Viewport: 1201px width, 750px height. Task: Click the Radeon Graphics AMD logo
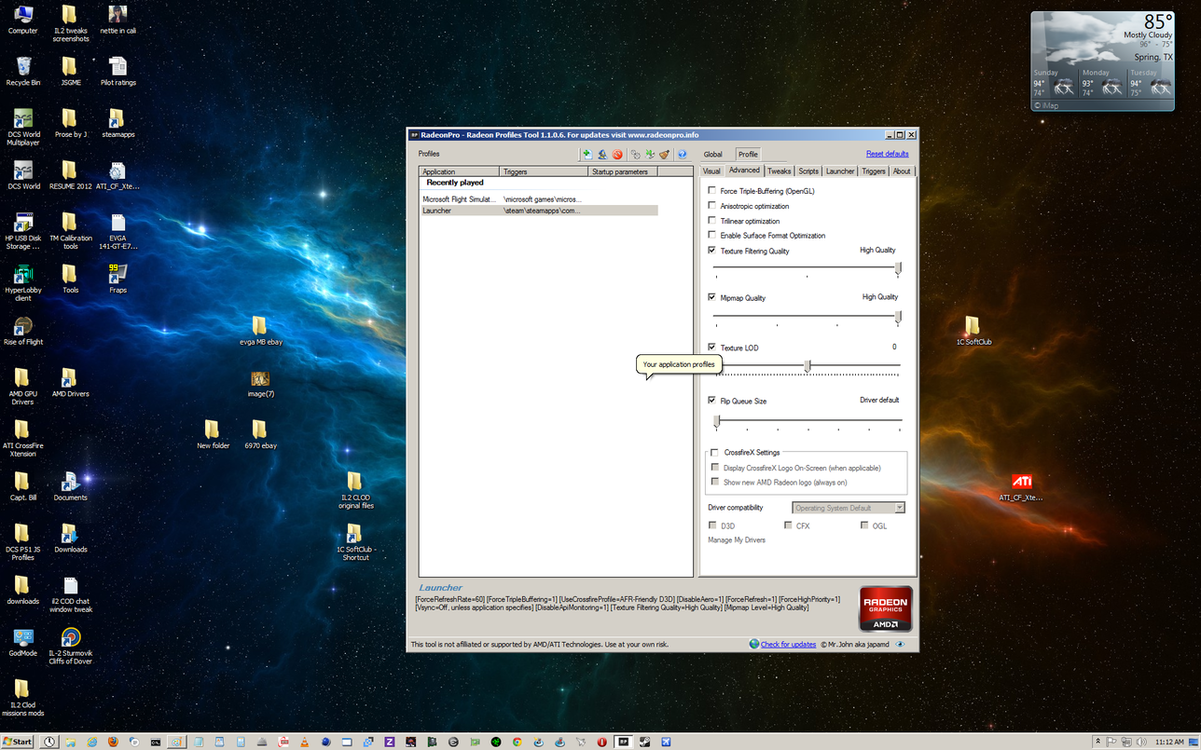click(885, 609)
